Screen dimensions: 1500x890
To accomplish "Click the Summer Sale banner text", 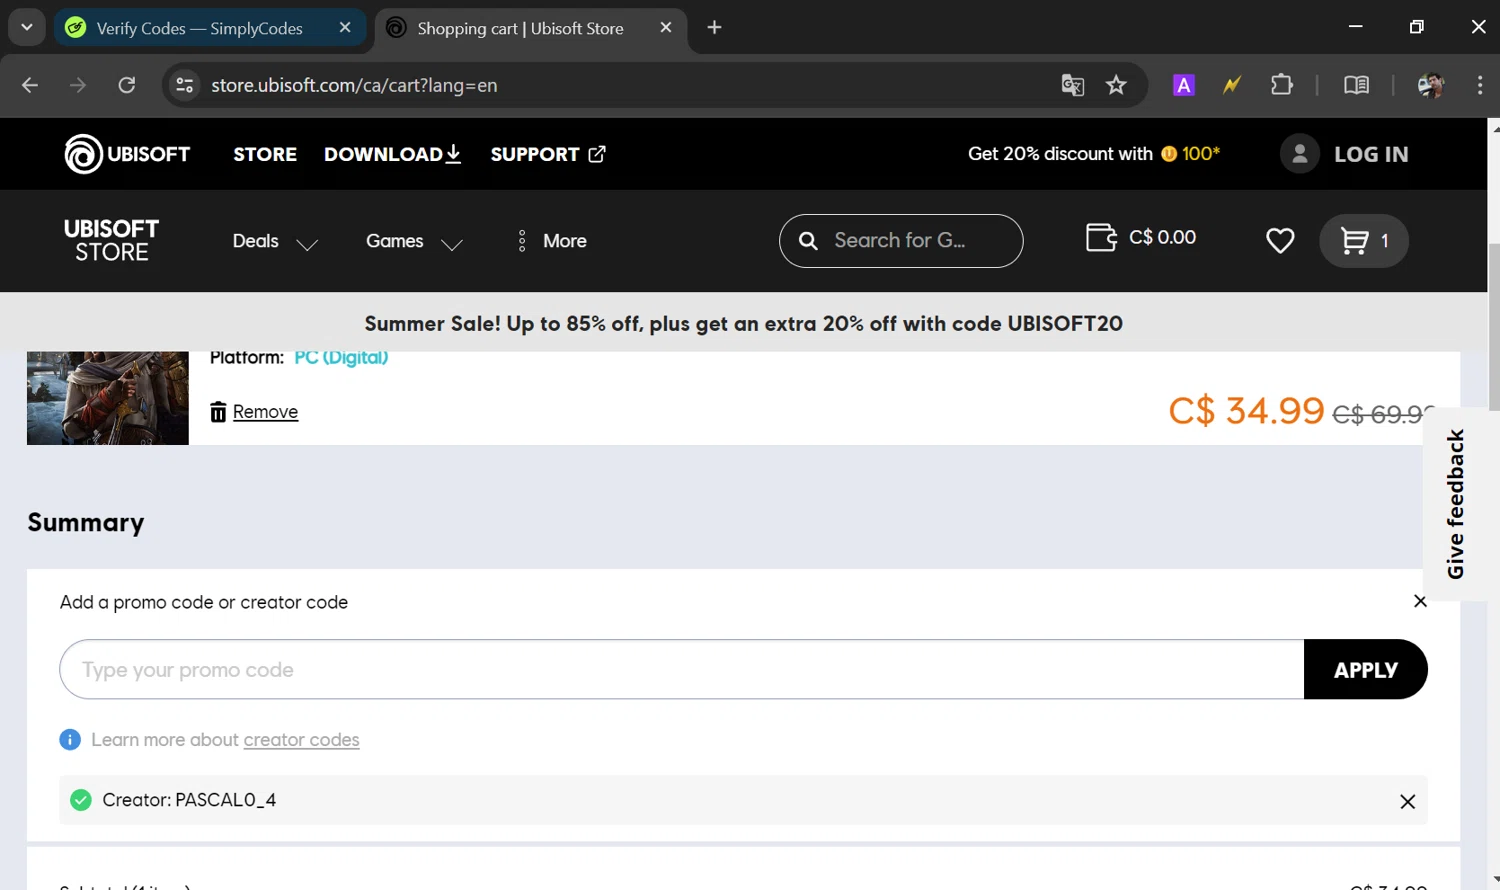I will coord(743,324).
